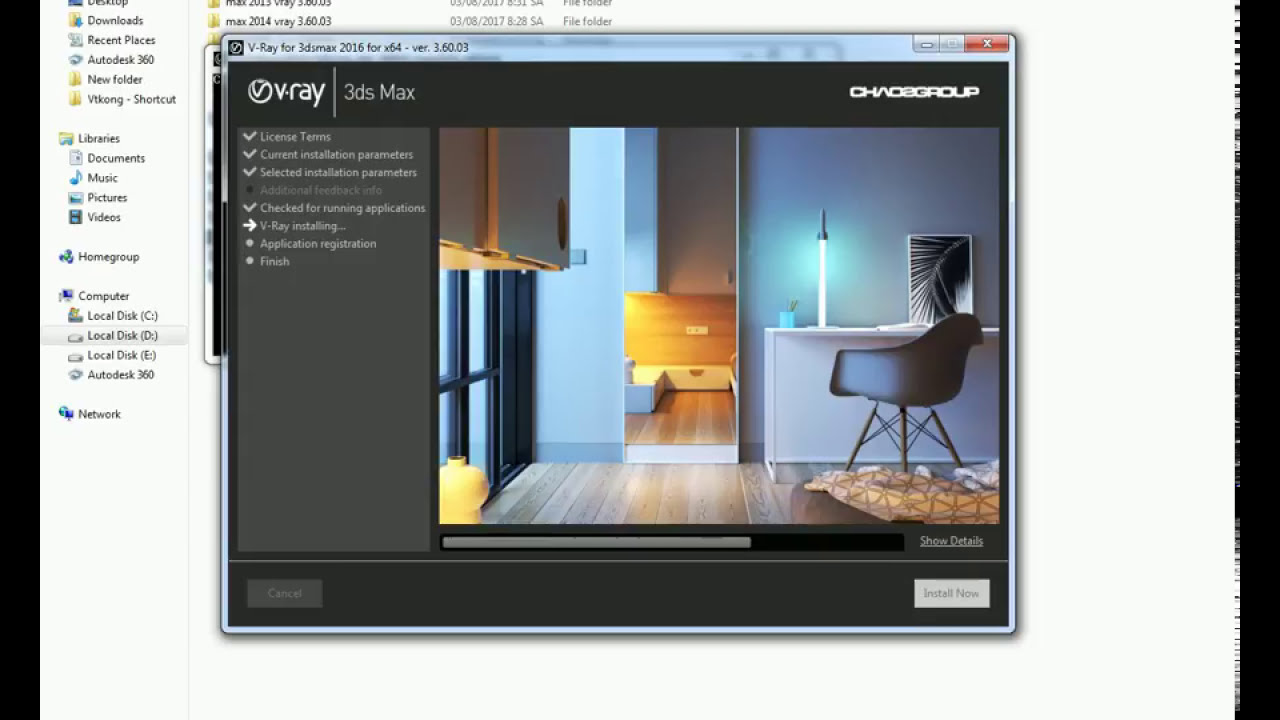
Task: Open Local Disk (E:)
Action: pos(121,355)
